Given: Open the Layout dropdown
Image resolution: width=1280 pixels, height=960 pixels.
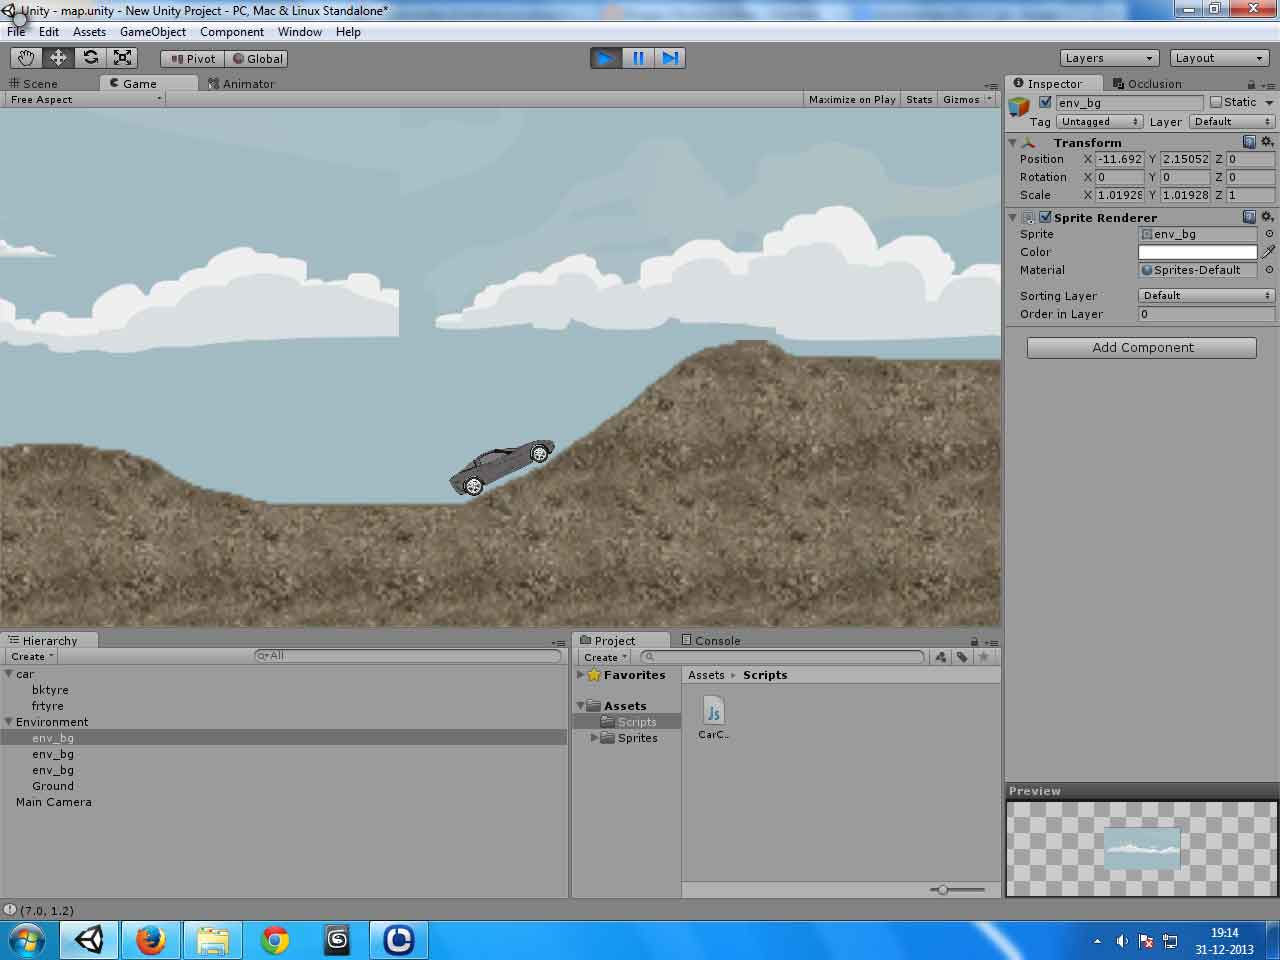Looking at the screenshot, I should [x=1219, y=58].
